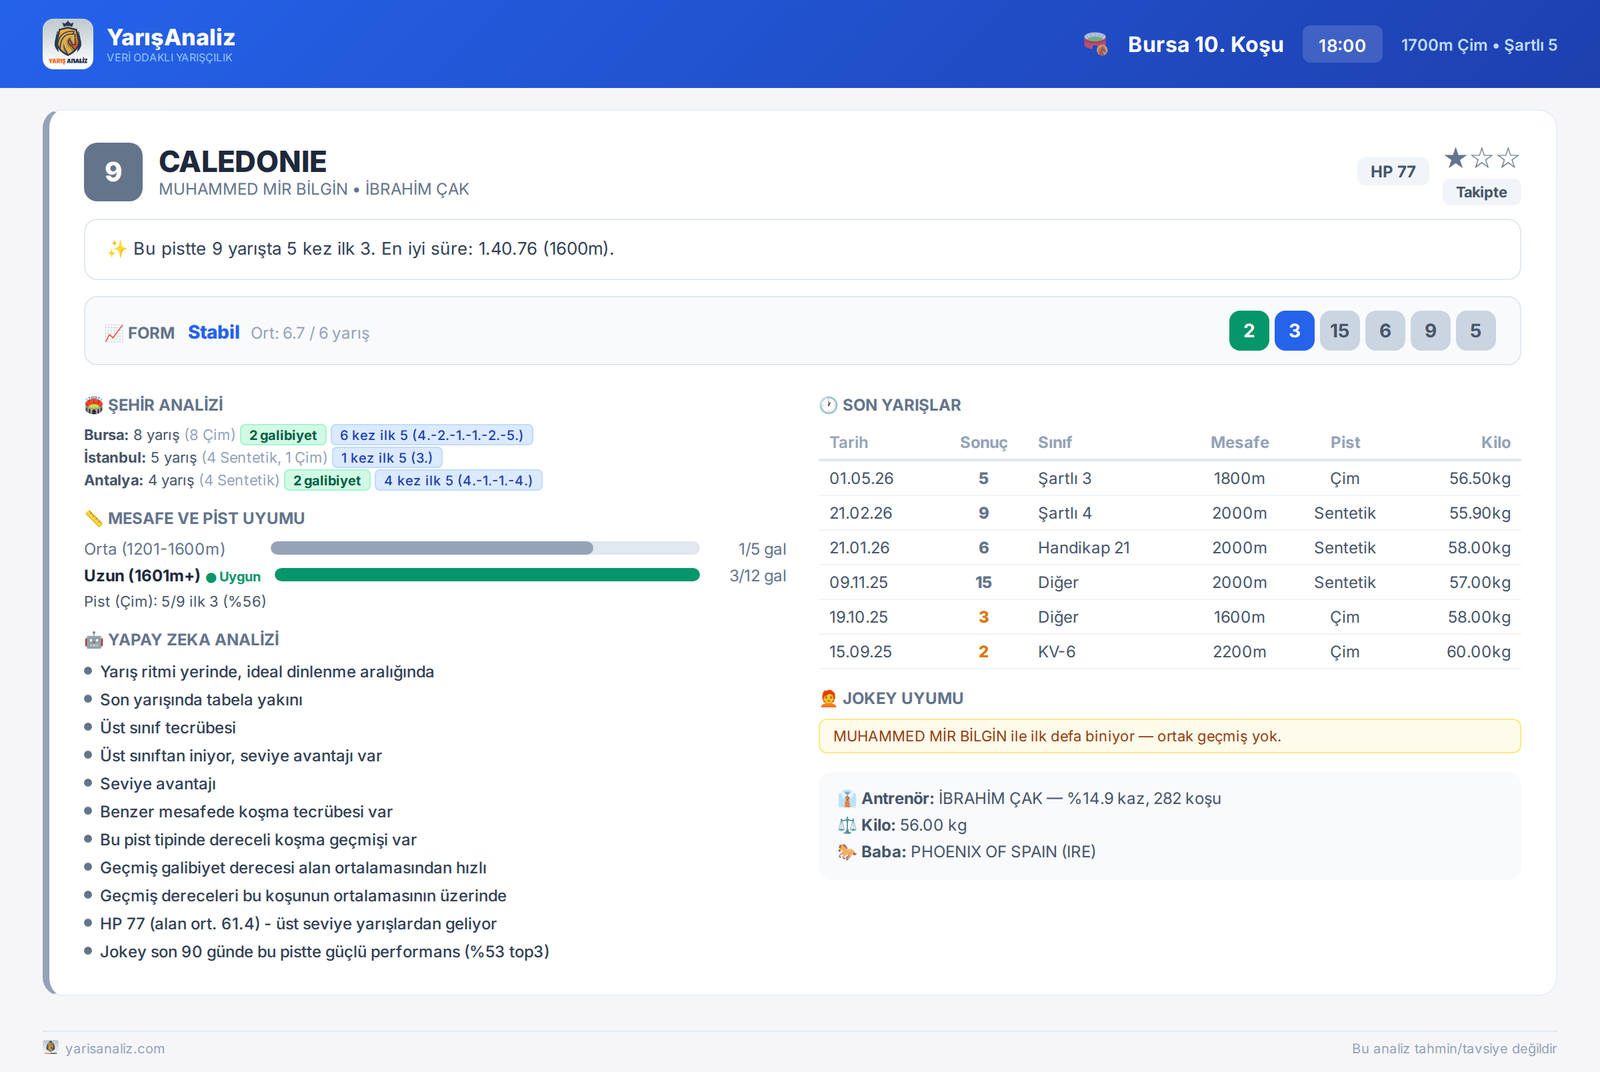Open the yarisanaliz.com footer link
Viewport: 1600px width, 1072px height.
tap(115, 1049)
